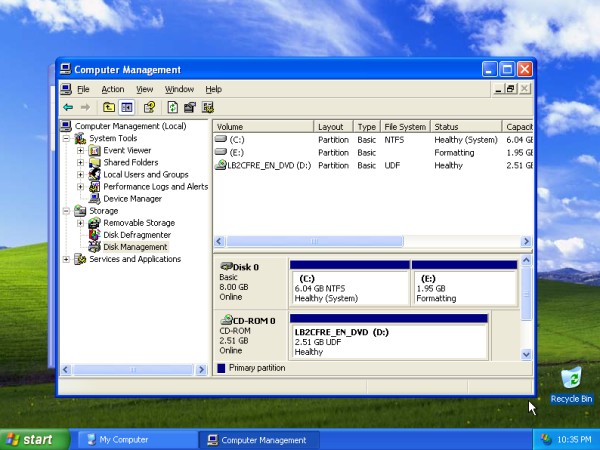Click the Shared Folders icon
This screenshot has width=600, height=450.
point(95,163)
